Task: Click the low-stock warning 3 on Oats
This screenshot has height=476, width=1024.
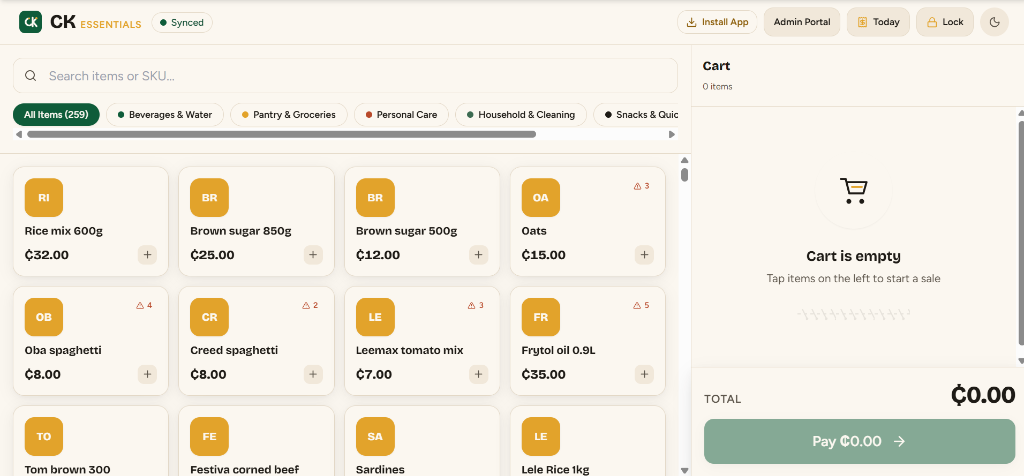Action: (641, 186)
